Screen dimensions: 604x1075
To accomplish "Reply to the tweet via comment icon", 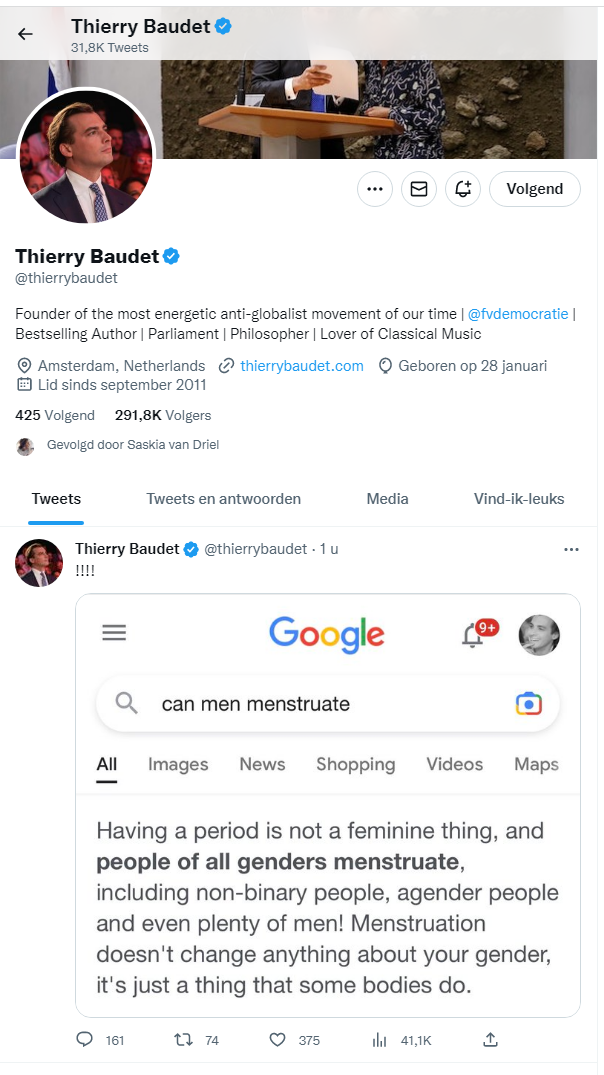I will point(85,1040).
